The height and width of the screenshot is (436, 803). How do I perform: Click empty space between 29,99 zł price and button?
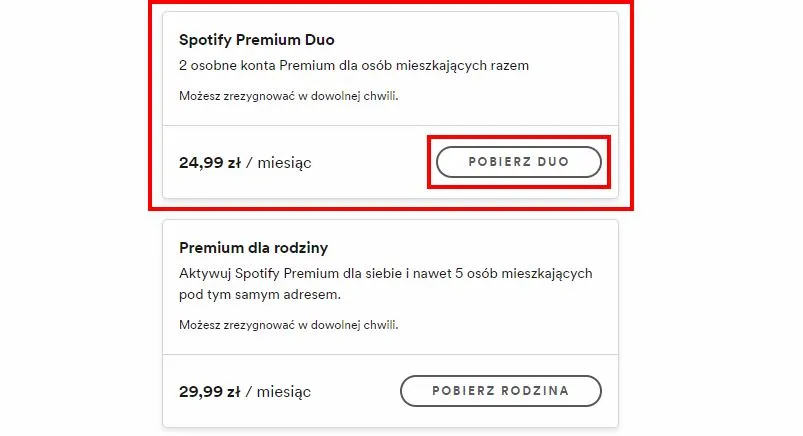click(355, 391)
